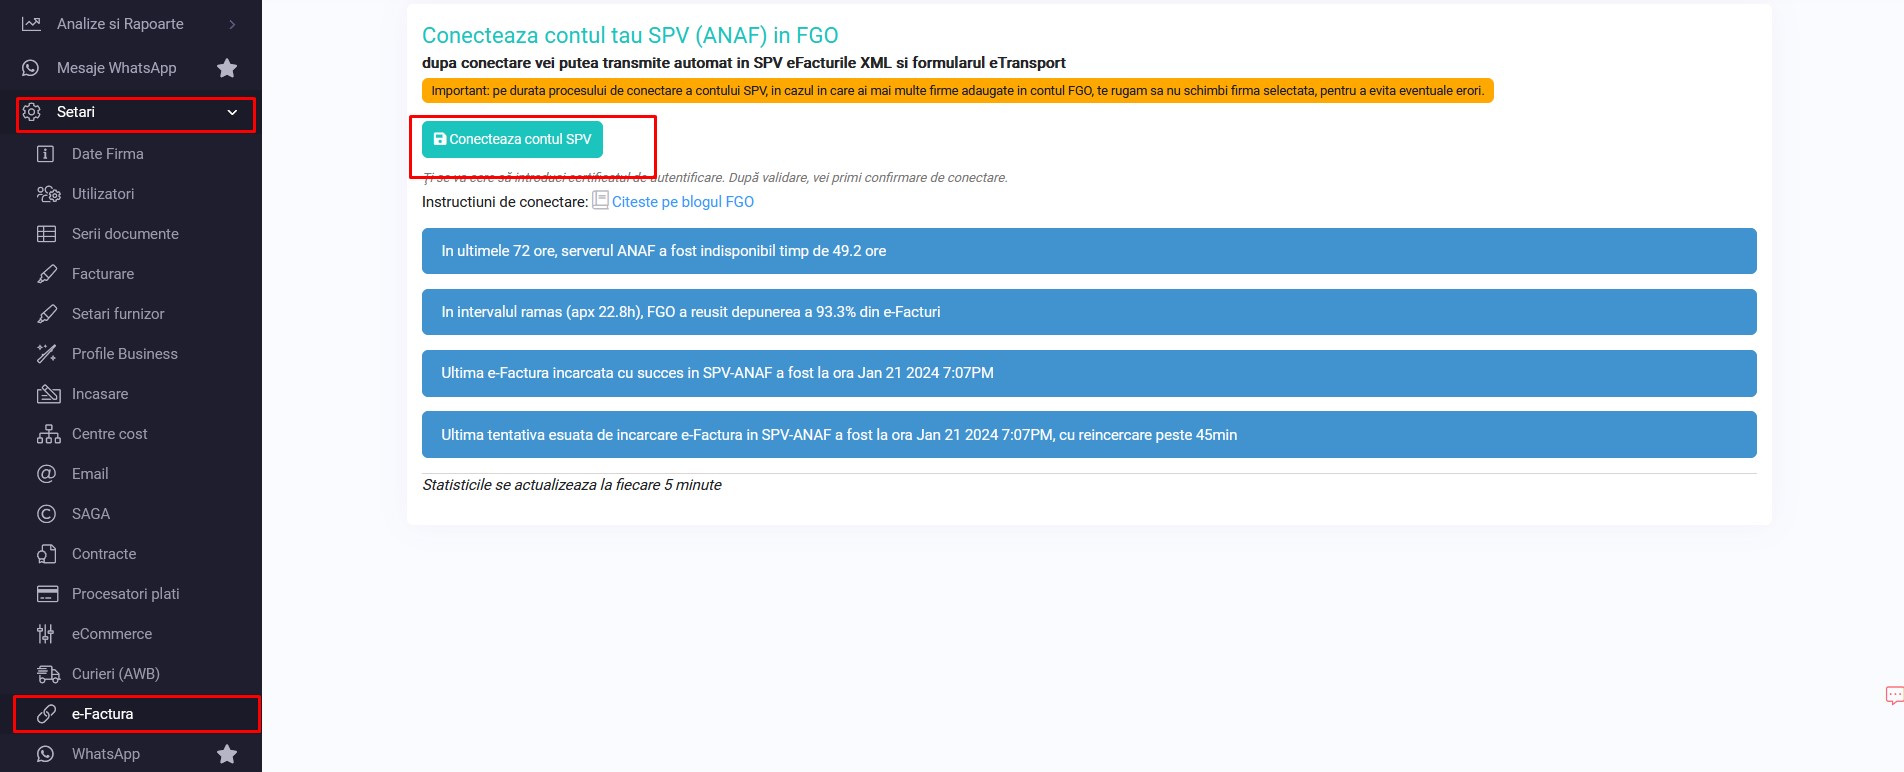
Task: Open the Procesatori plati entry
Action: tap(126, 594)
